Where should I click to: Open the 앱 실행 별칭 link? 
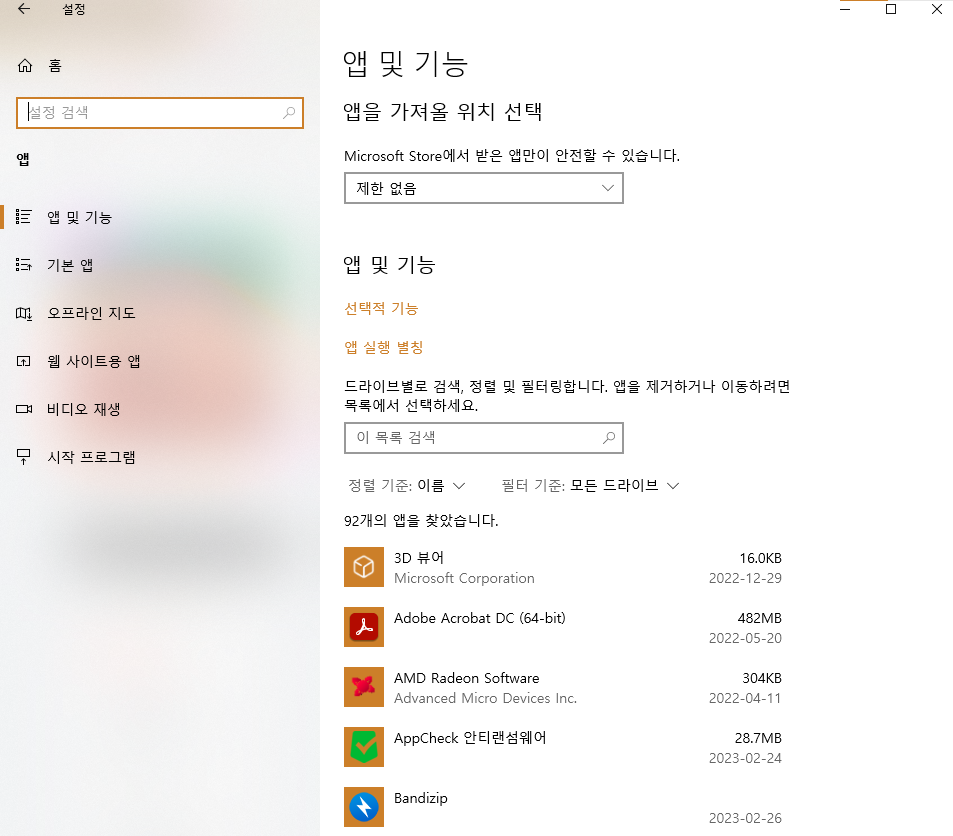click(384, 347)
